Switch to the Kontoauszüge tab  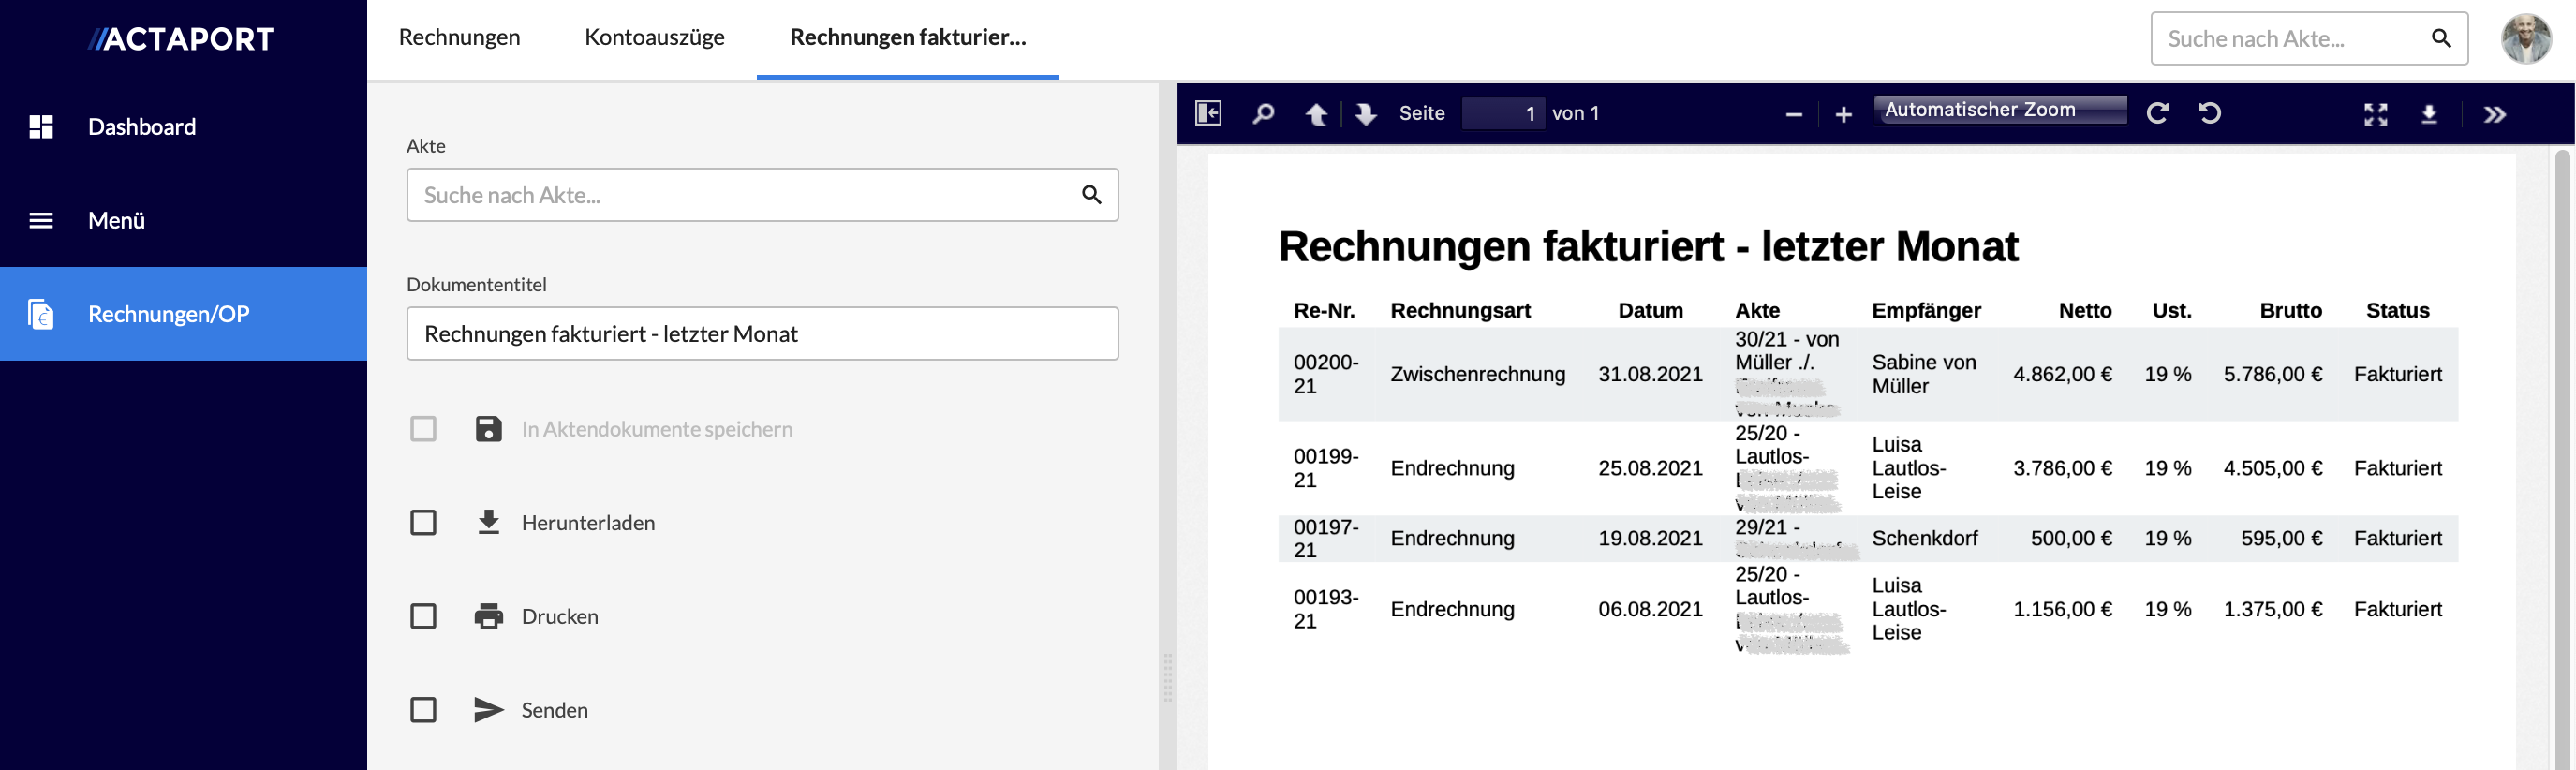(654, 37)
